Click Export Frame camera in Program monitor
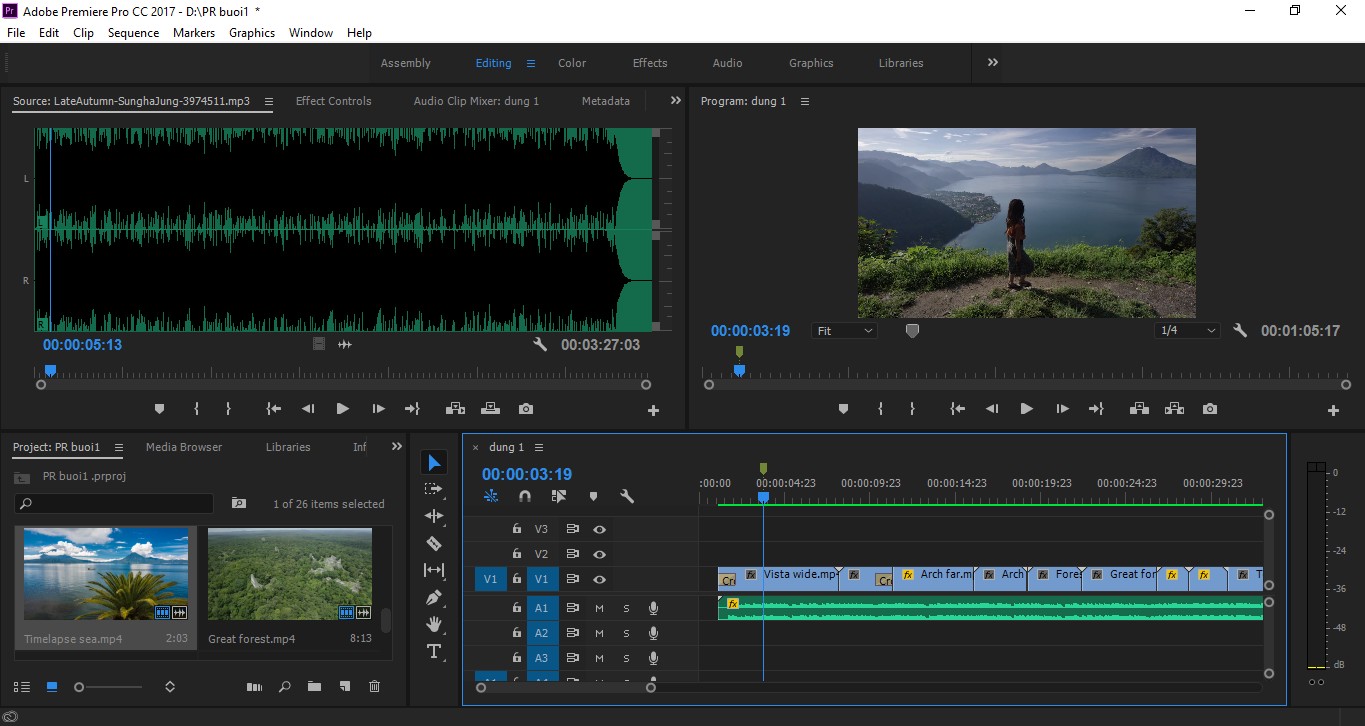This screenshot has height=726, width=1365. (1210, 409)
